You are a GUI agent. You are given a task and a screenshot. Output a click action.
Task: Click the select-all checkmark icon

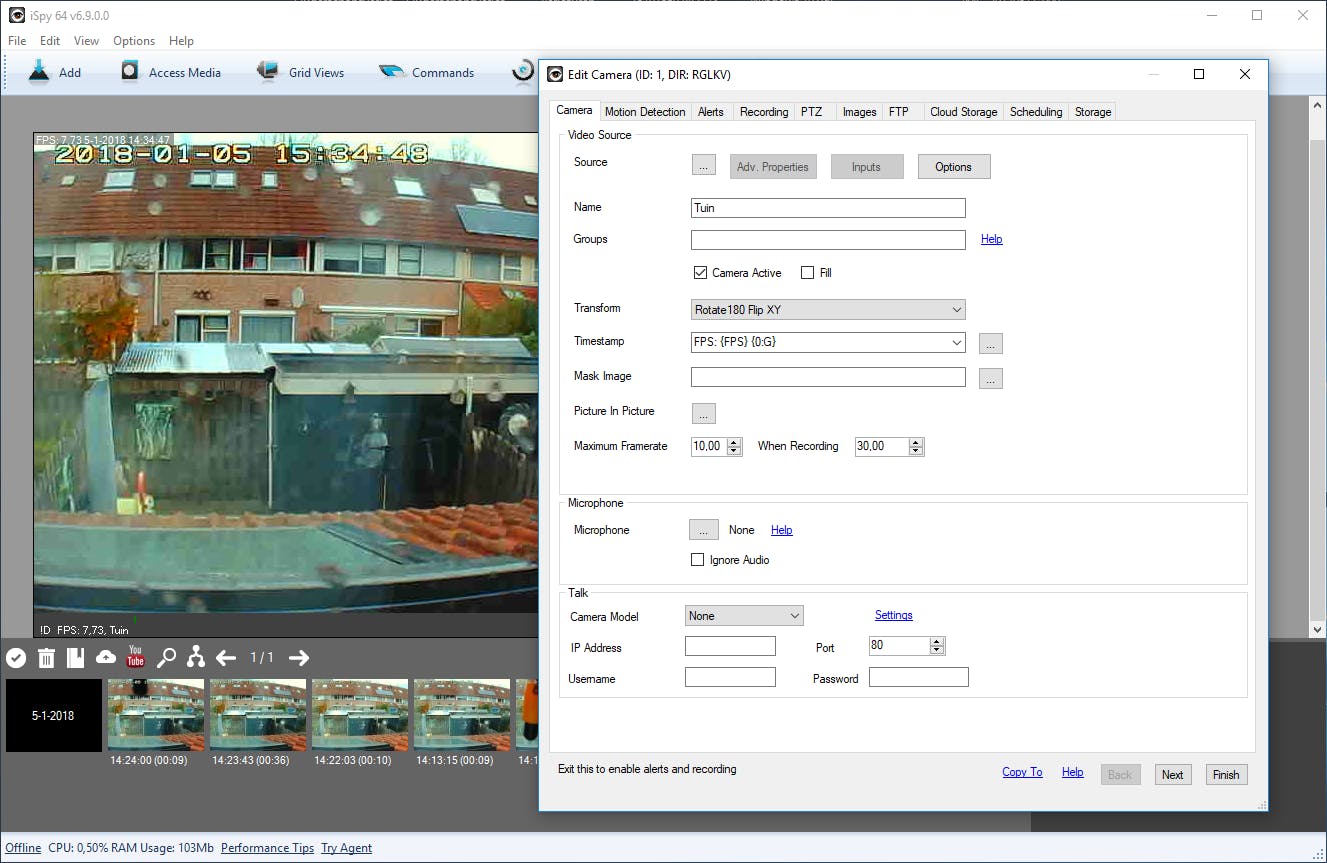click(x=16, y=657)
